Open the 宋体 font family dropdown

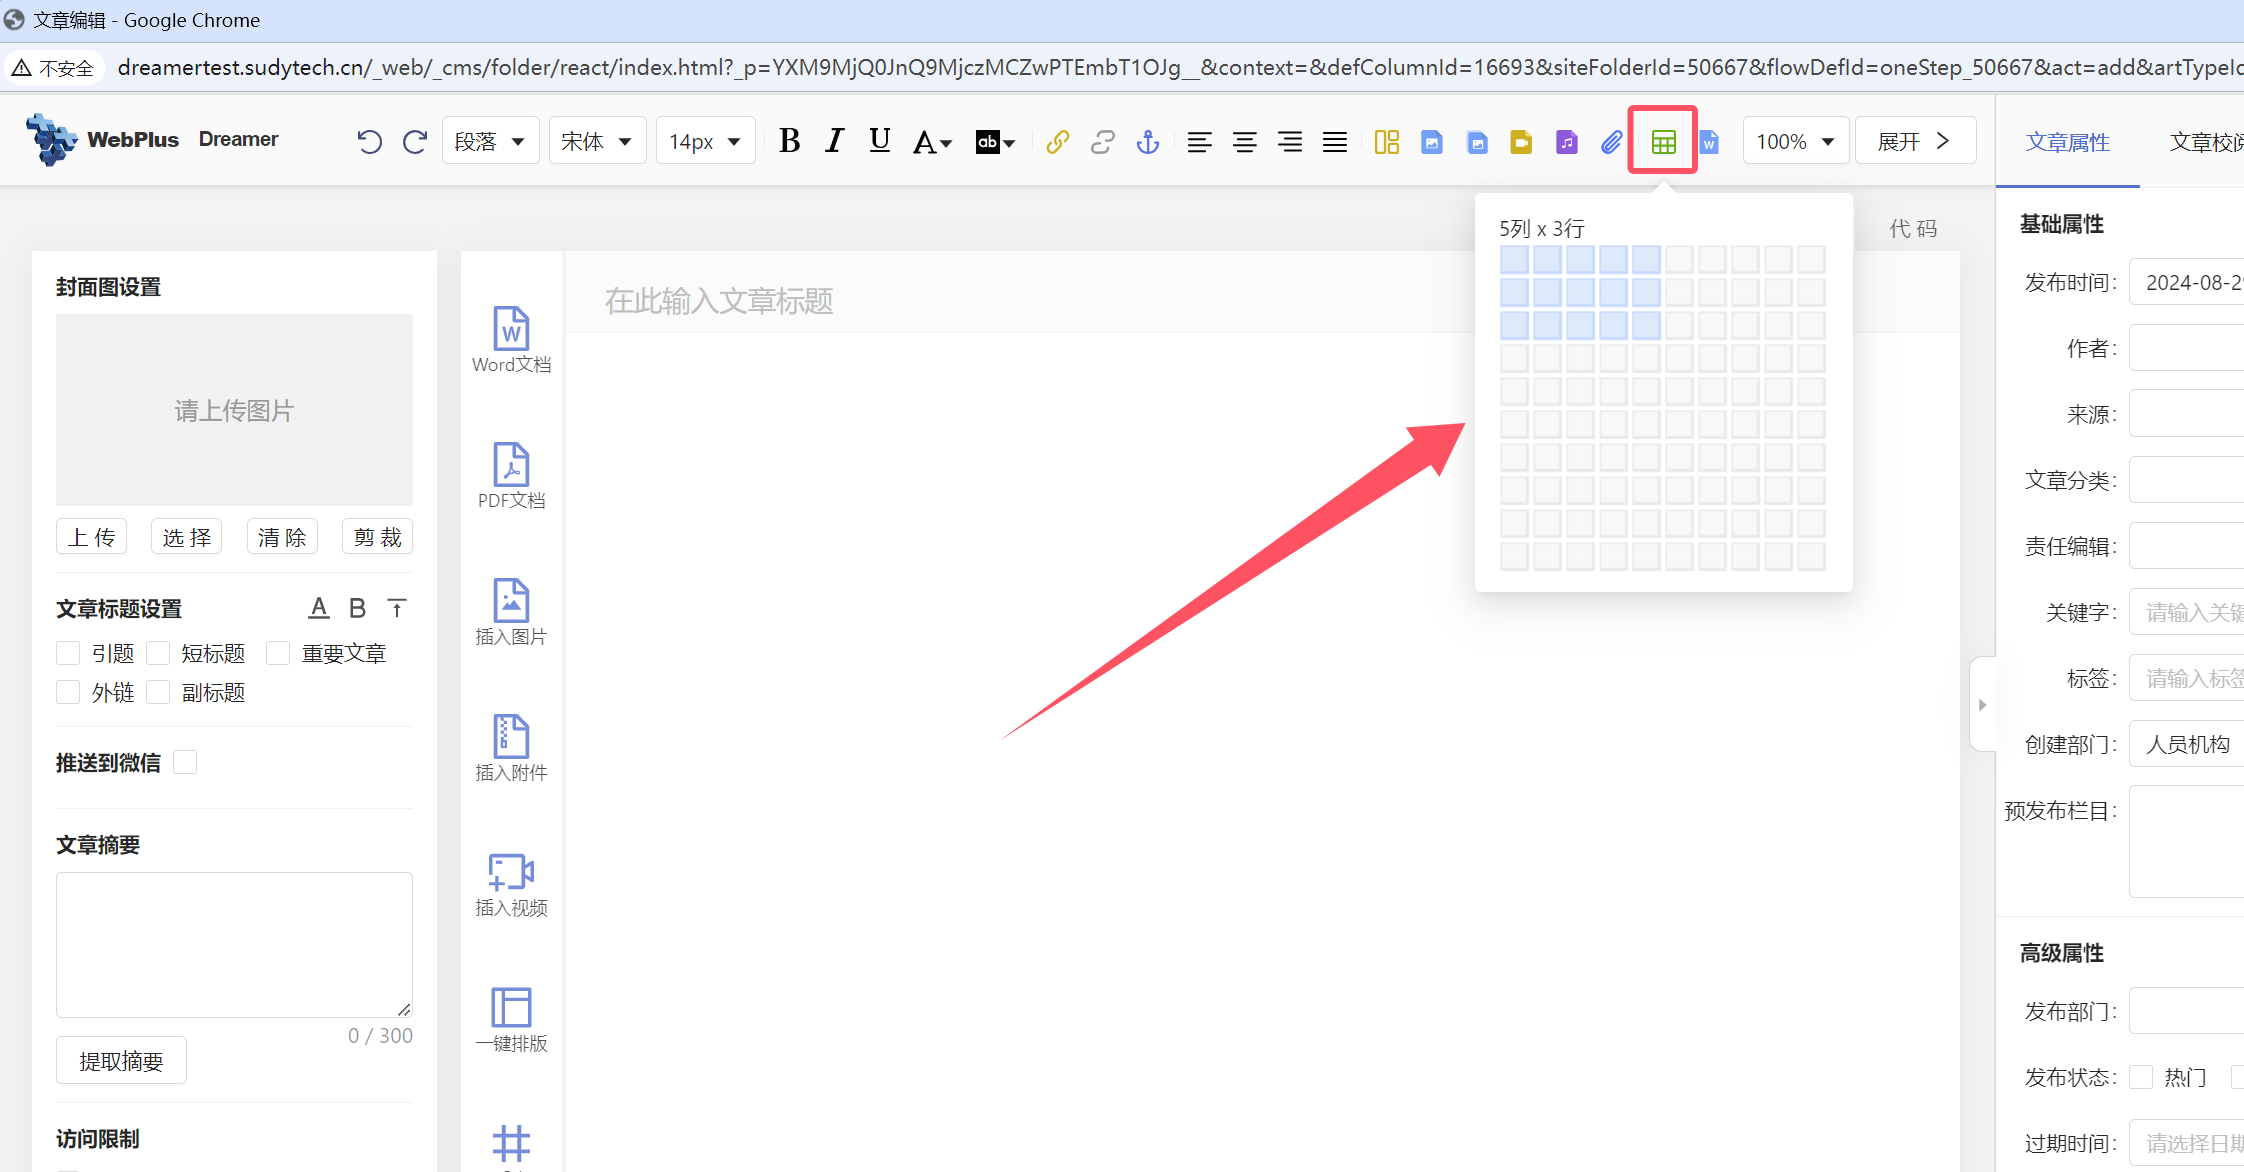[597, 141]
